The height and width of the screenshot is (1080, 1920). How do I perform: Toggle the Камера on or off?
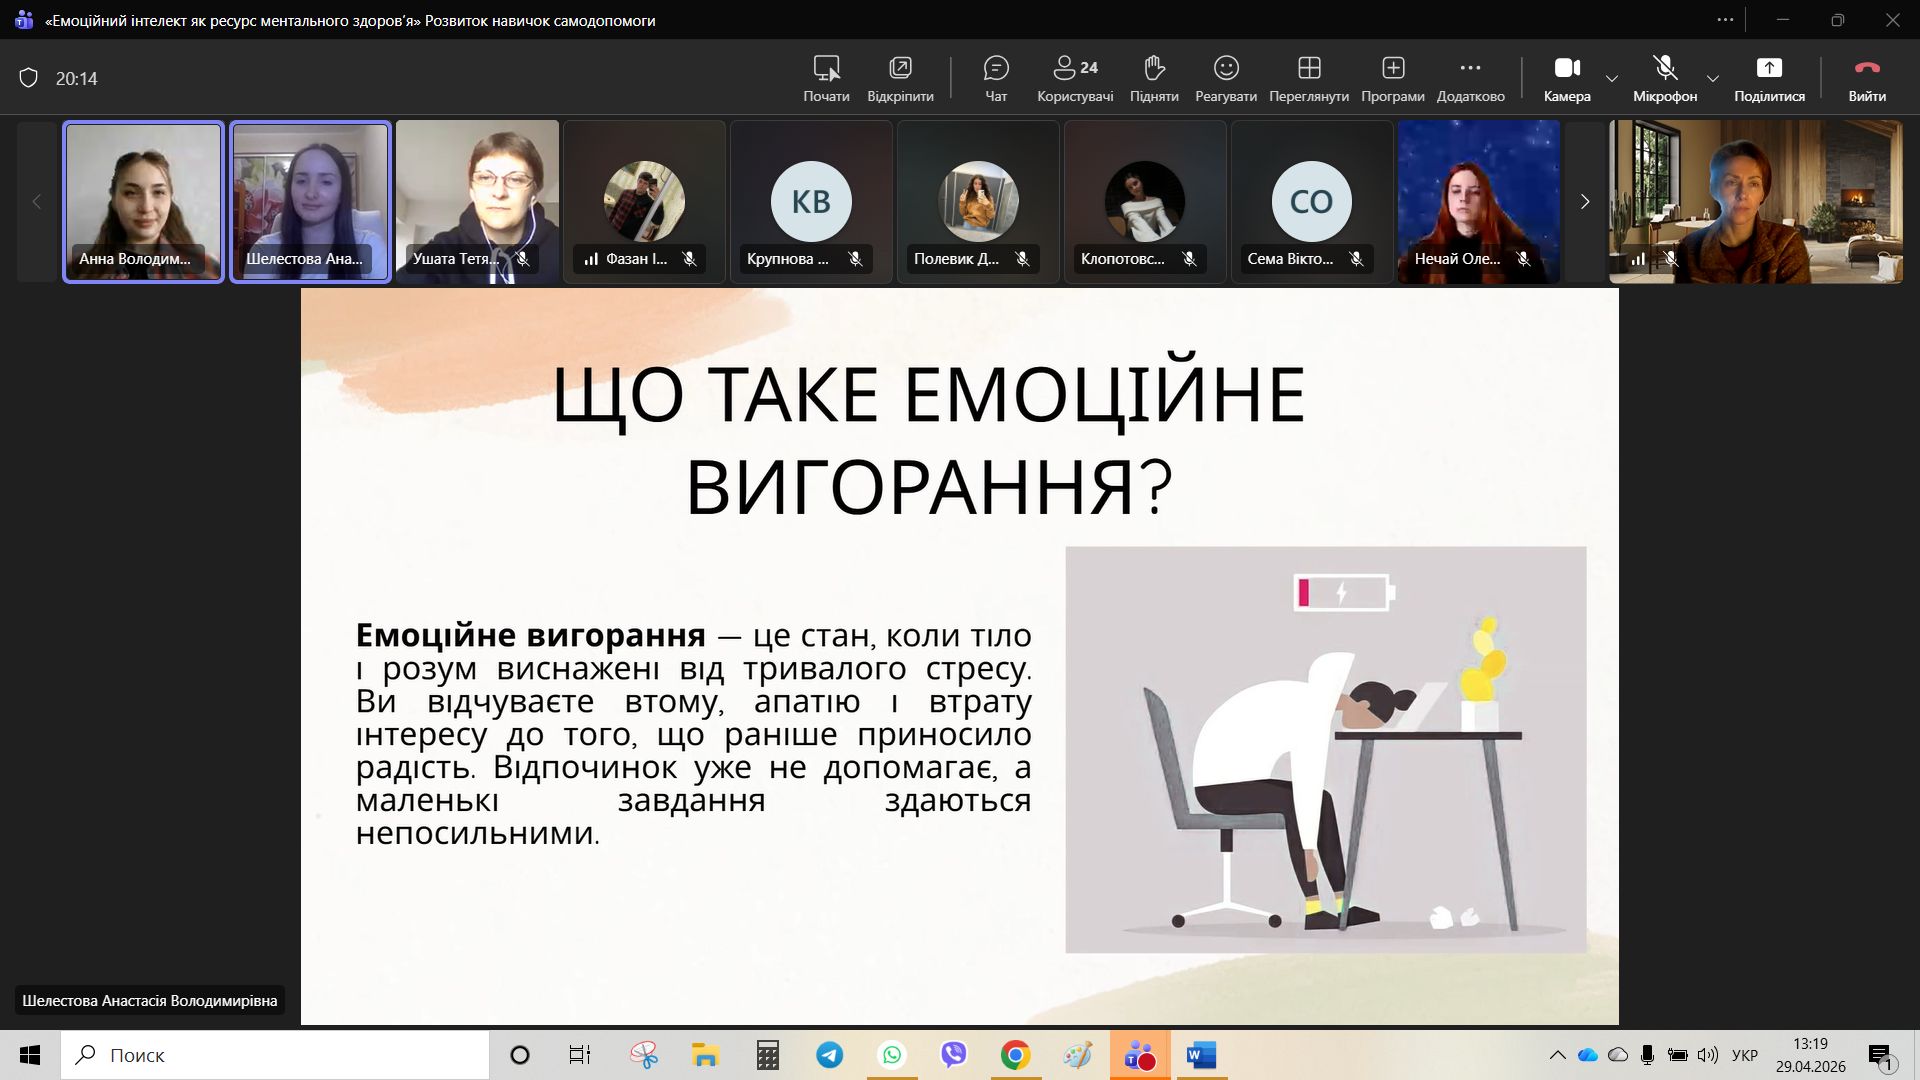click(1566, 78)
